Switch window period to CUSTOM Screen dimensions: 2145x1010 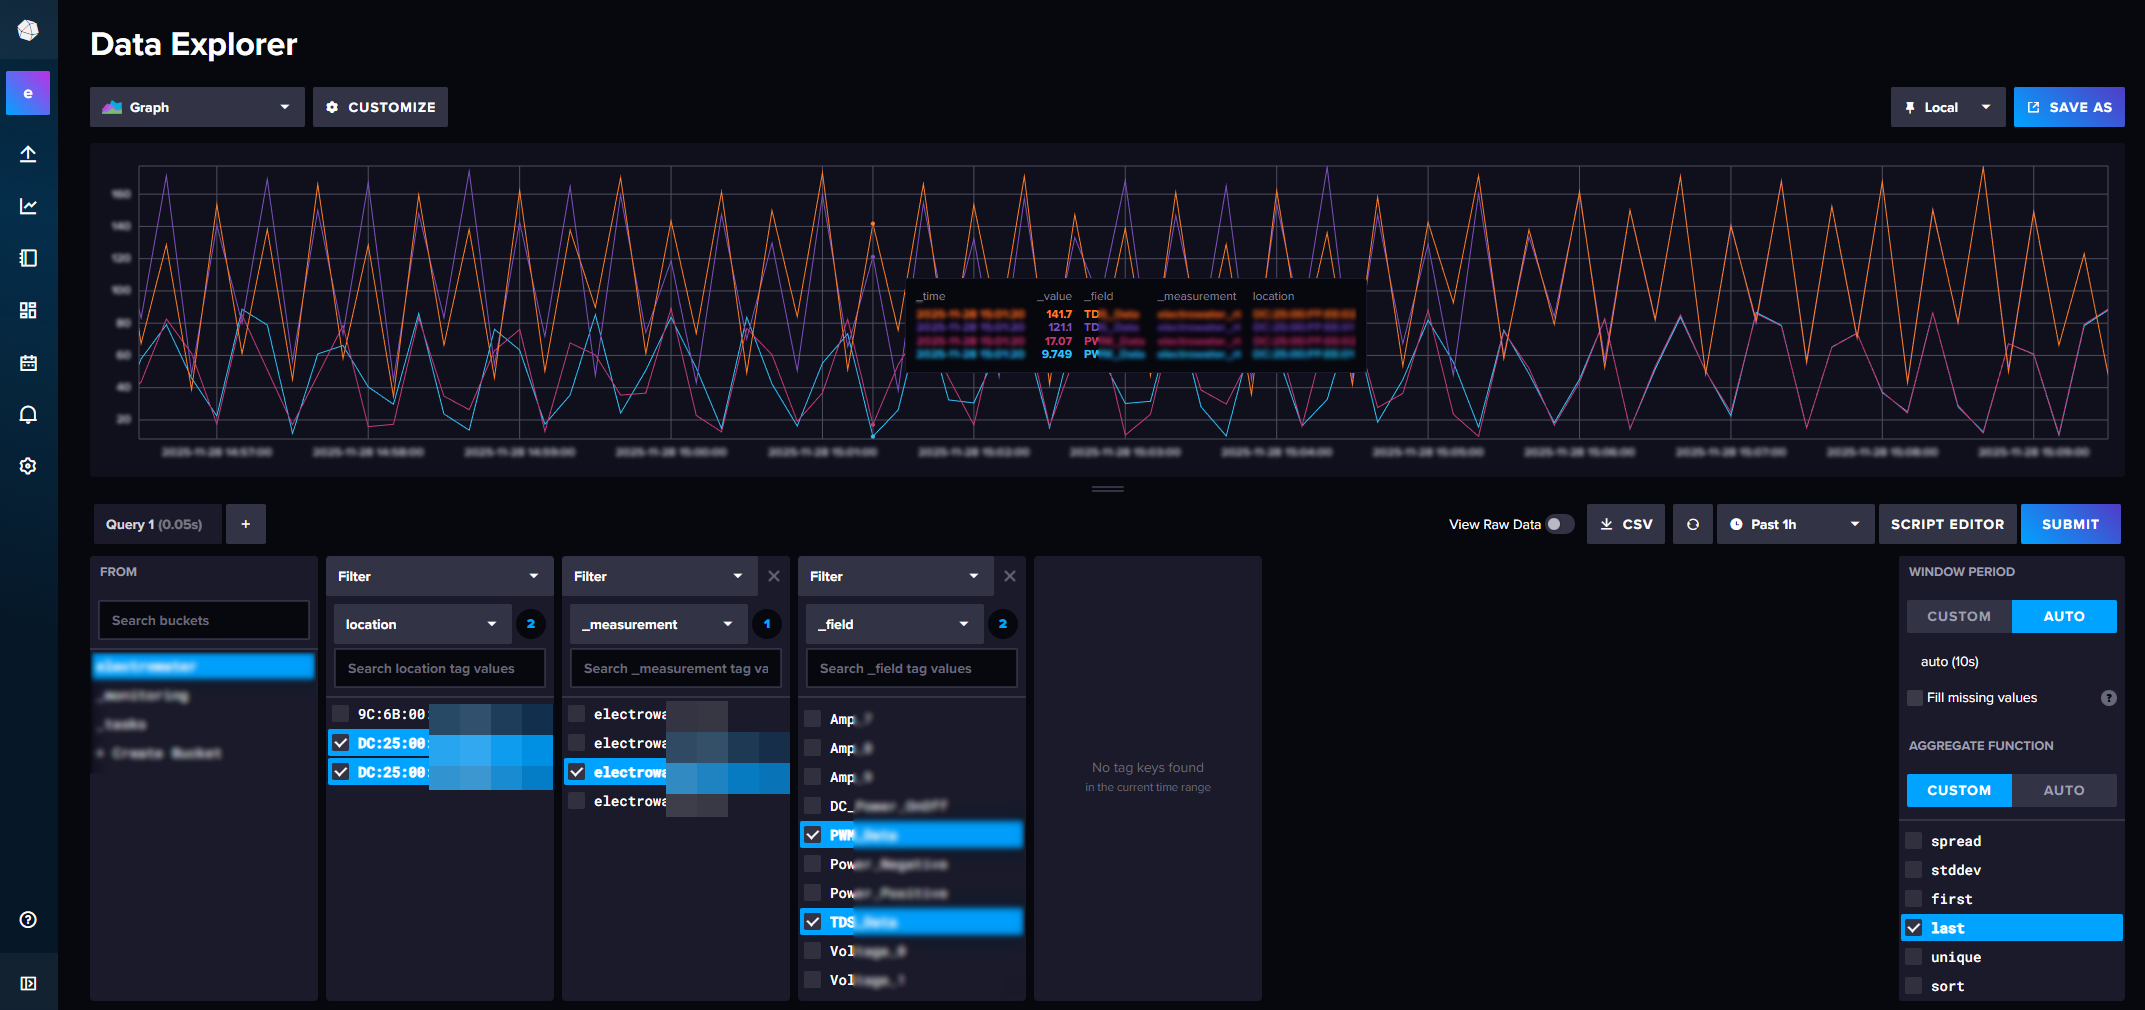[x=1958, y=616]
